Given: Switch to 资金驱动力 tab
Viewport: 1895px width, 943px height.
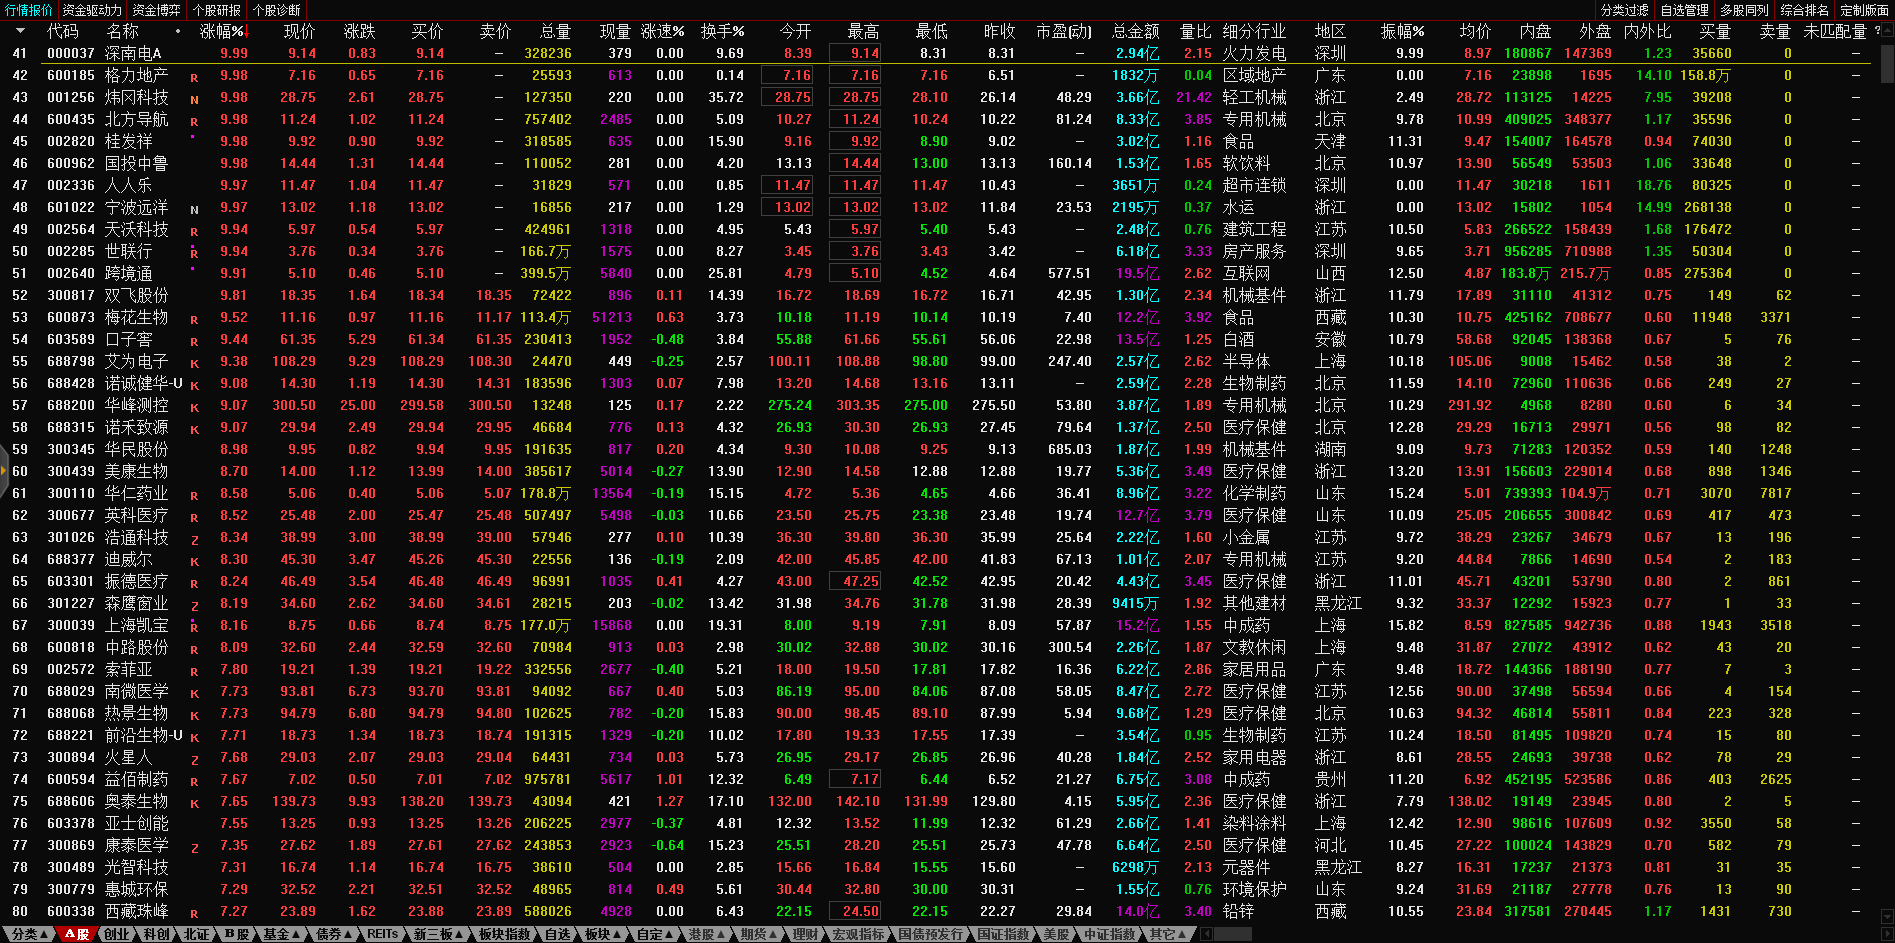Looking at the screenshot, I should point(91,10).
